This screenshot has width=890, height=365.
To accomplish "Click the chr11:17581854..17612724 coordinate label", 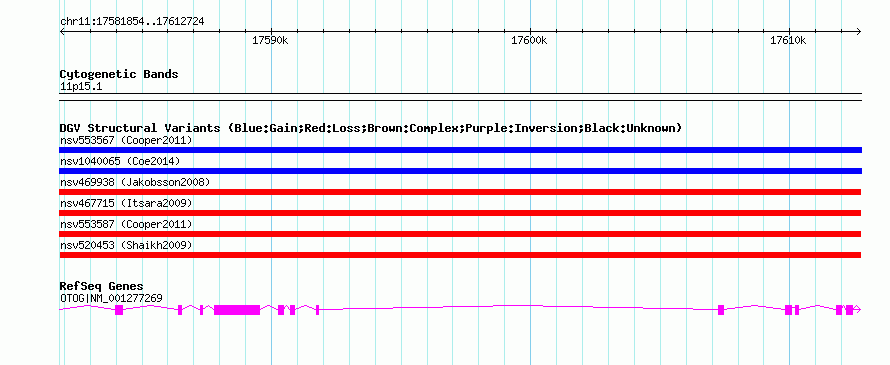I will point(132,22).
